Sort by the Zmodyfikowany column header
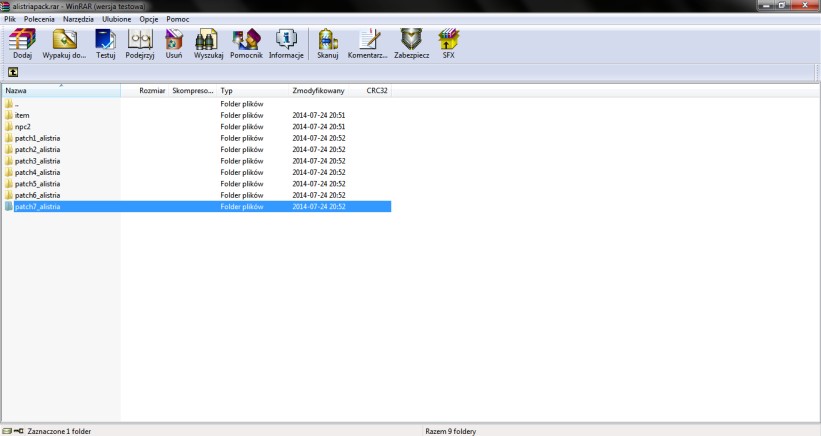The height and width of the screenshot is (436, 821). pyautogui.click(x=318, y=91)
